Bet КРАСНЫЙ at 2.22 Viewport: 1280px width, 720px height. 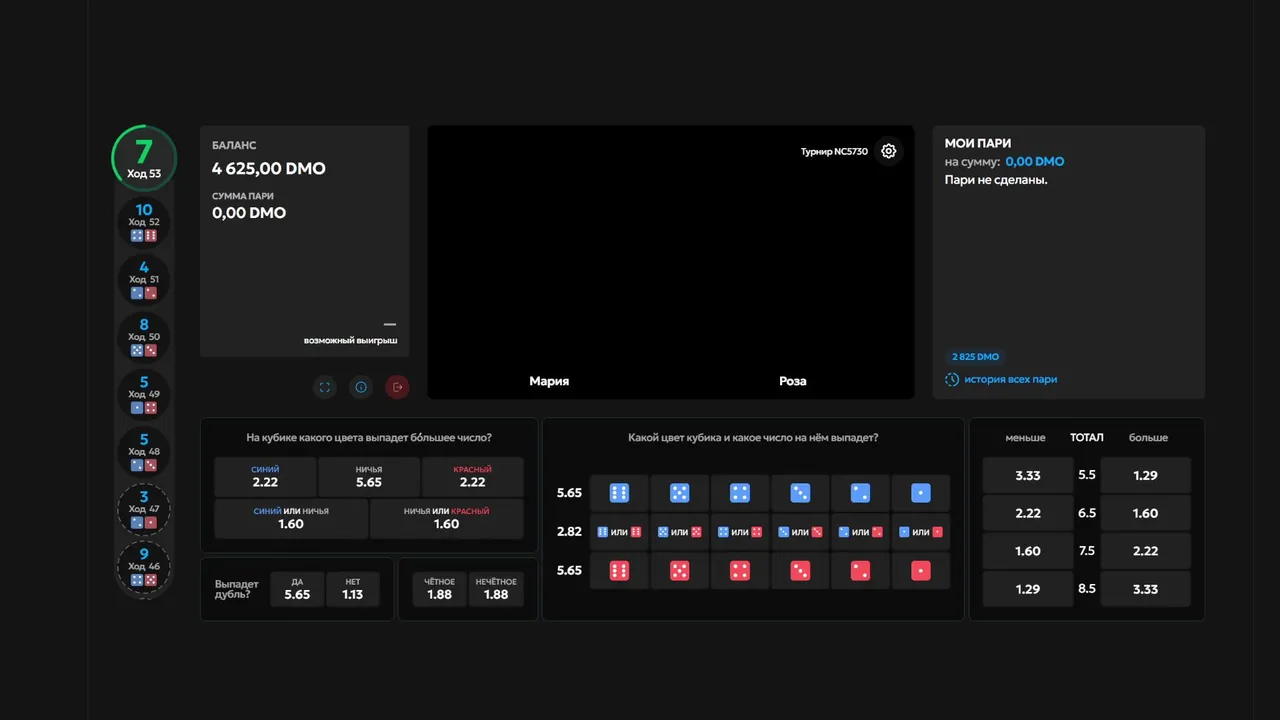473,477
